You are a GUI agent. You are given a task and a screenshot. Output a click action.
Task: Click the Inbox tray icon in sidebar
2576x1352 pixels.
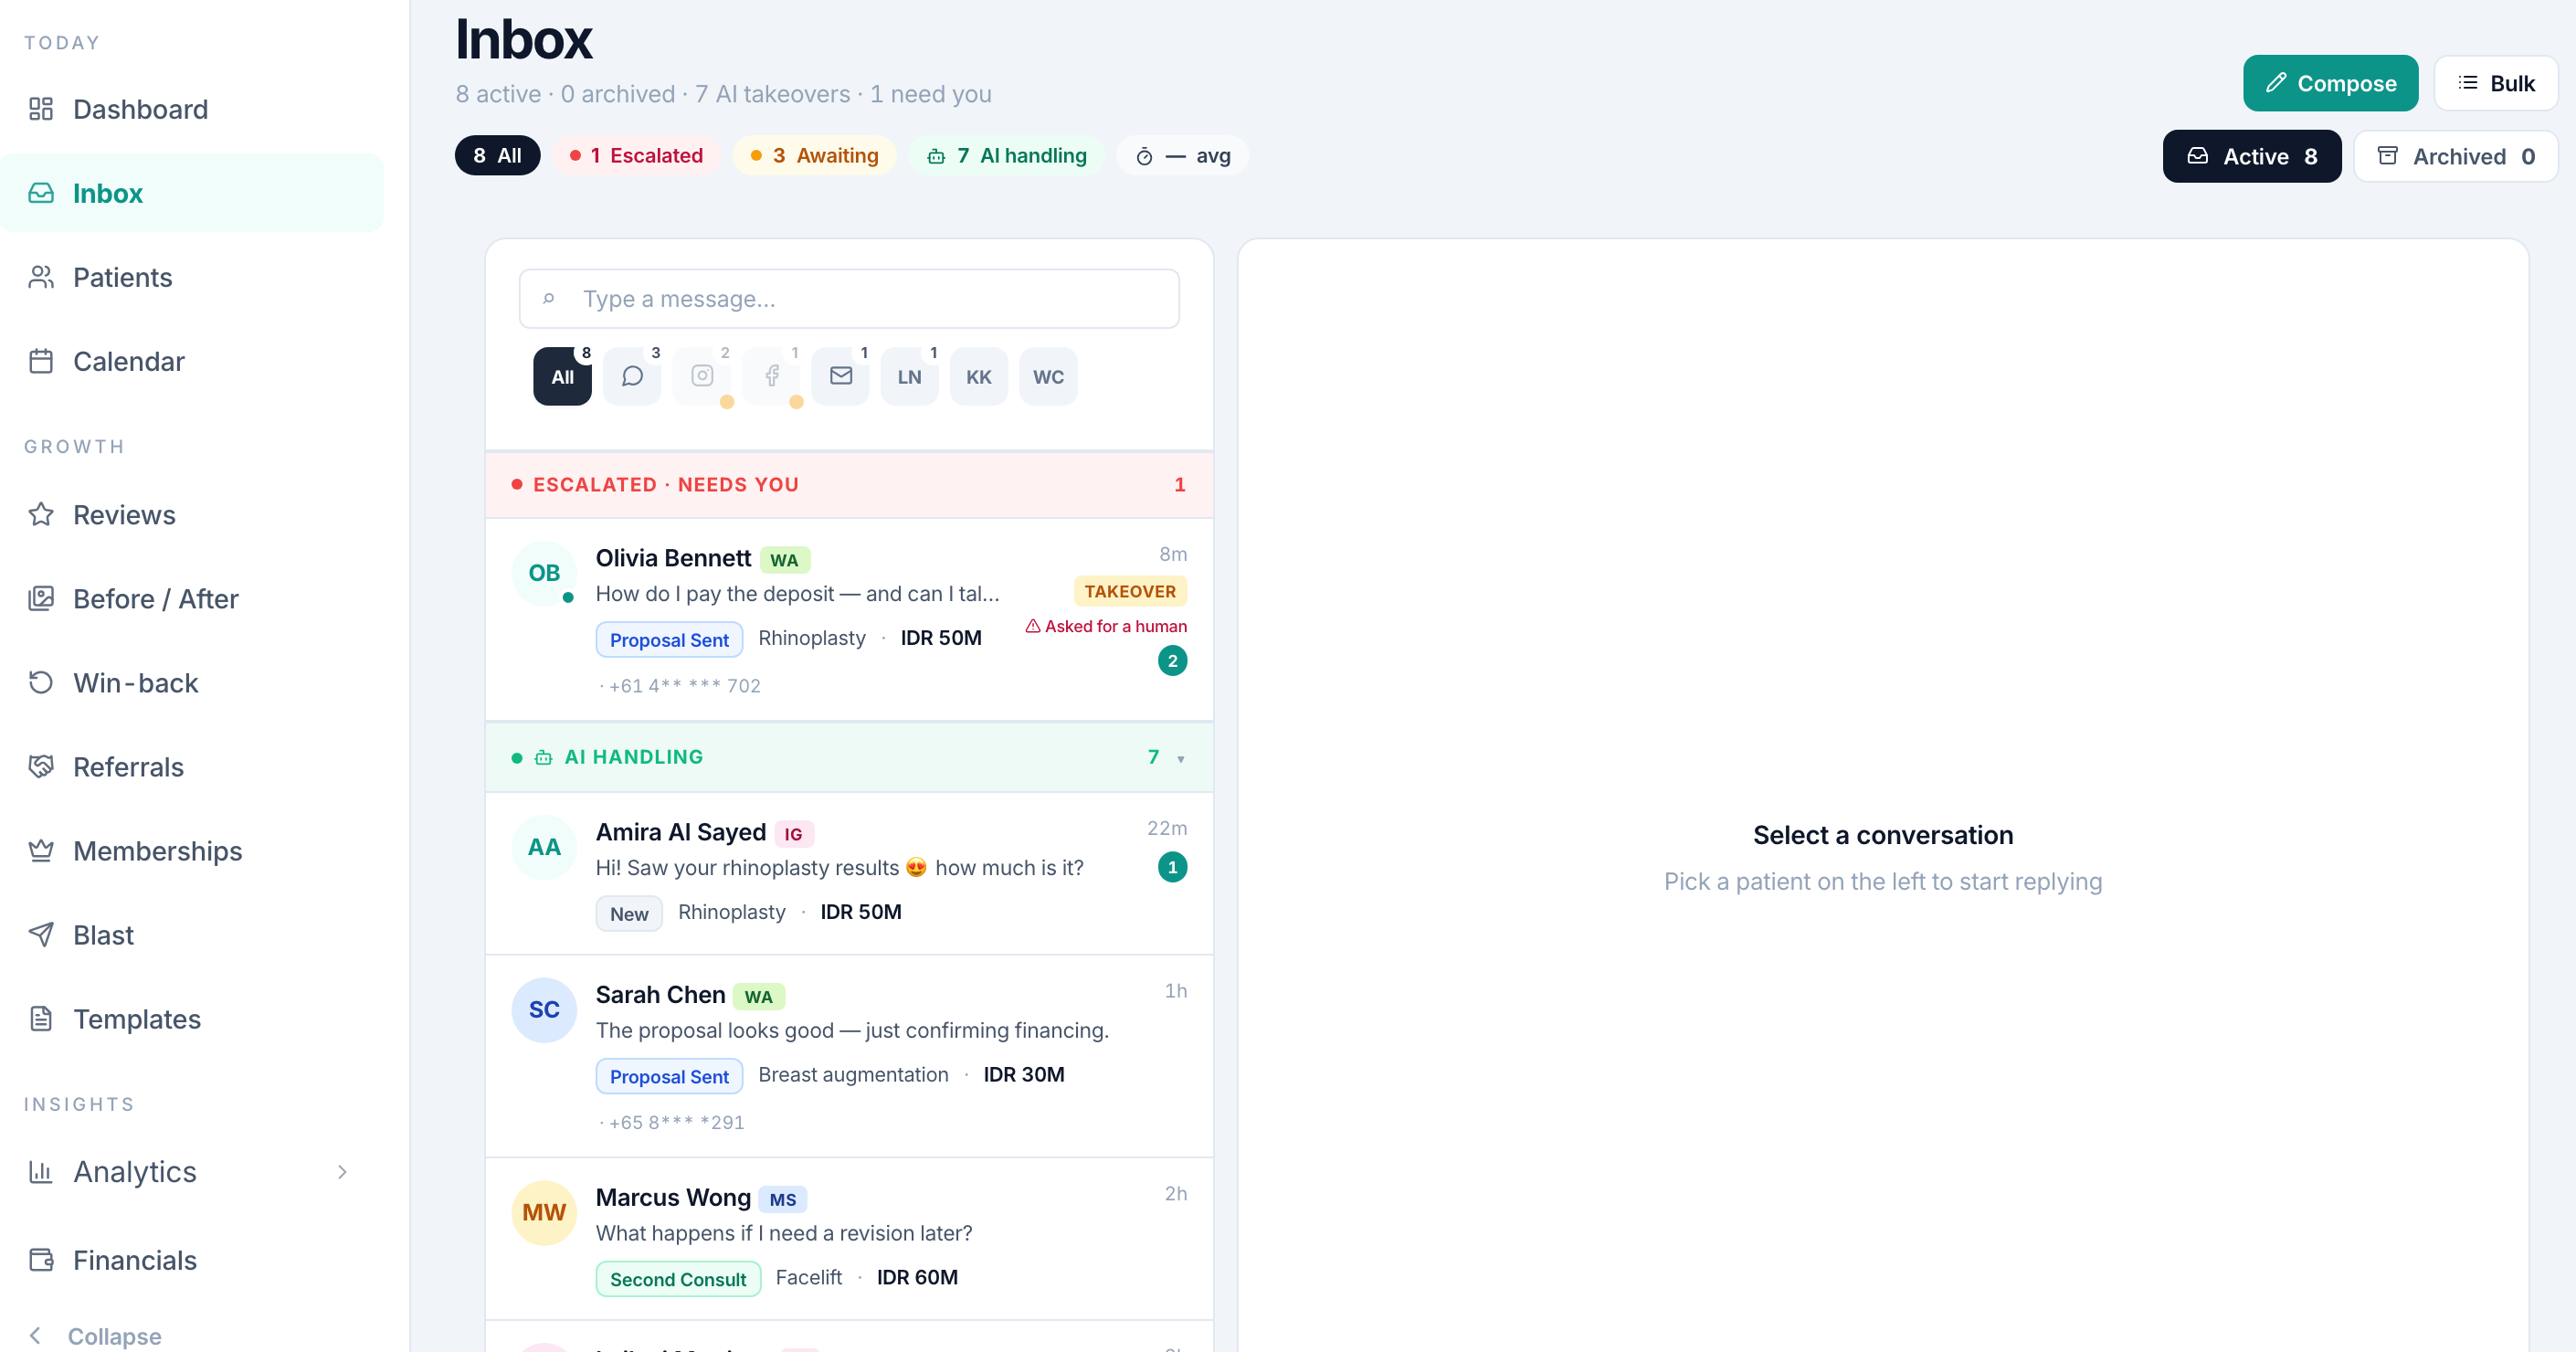[41, 193]
